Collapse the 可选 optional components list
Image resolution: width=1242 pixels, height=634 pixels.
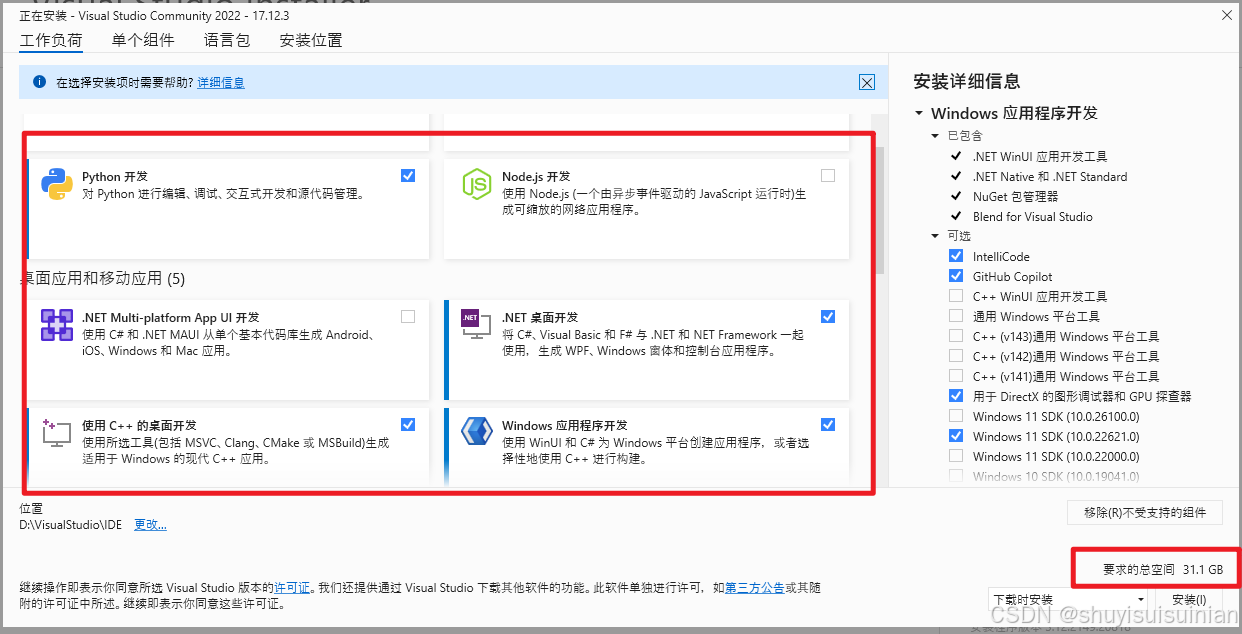coord(935,235)
